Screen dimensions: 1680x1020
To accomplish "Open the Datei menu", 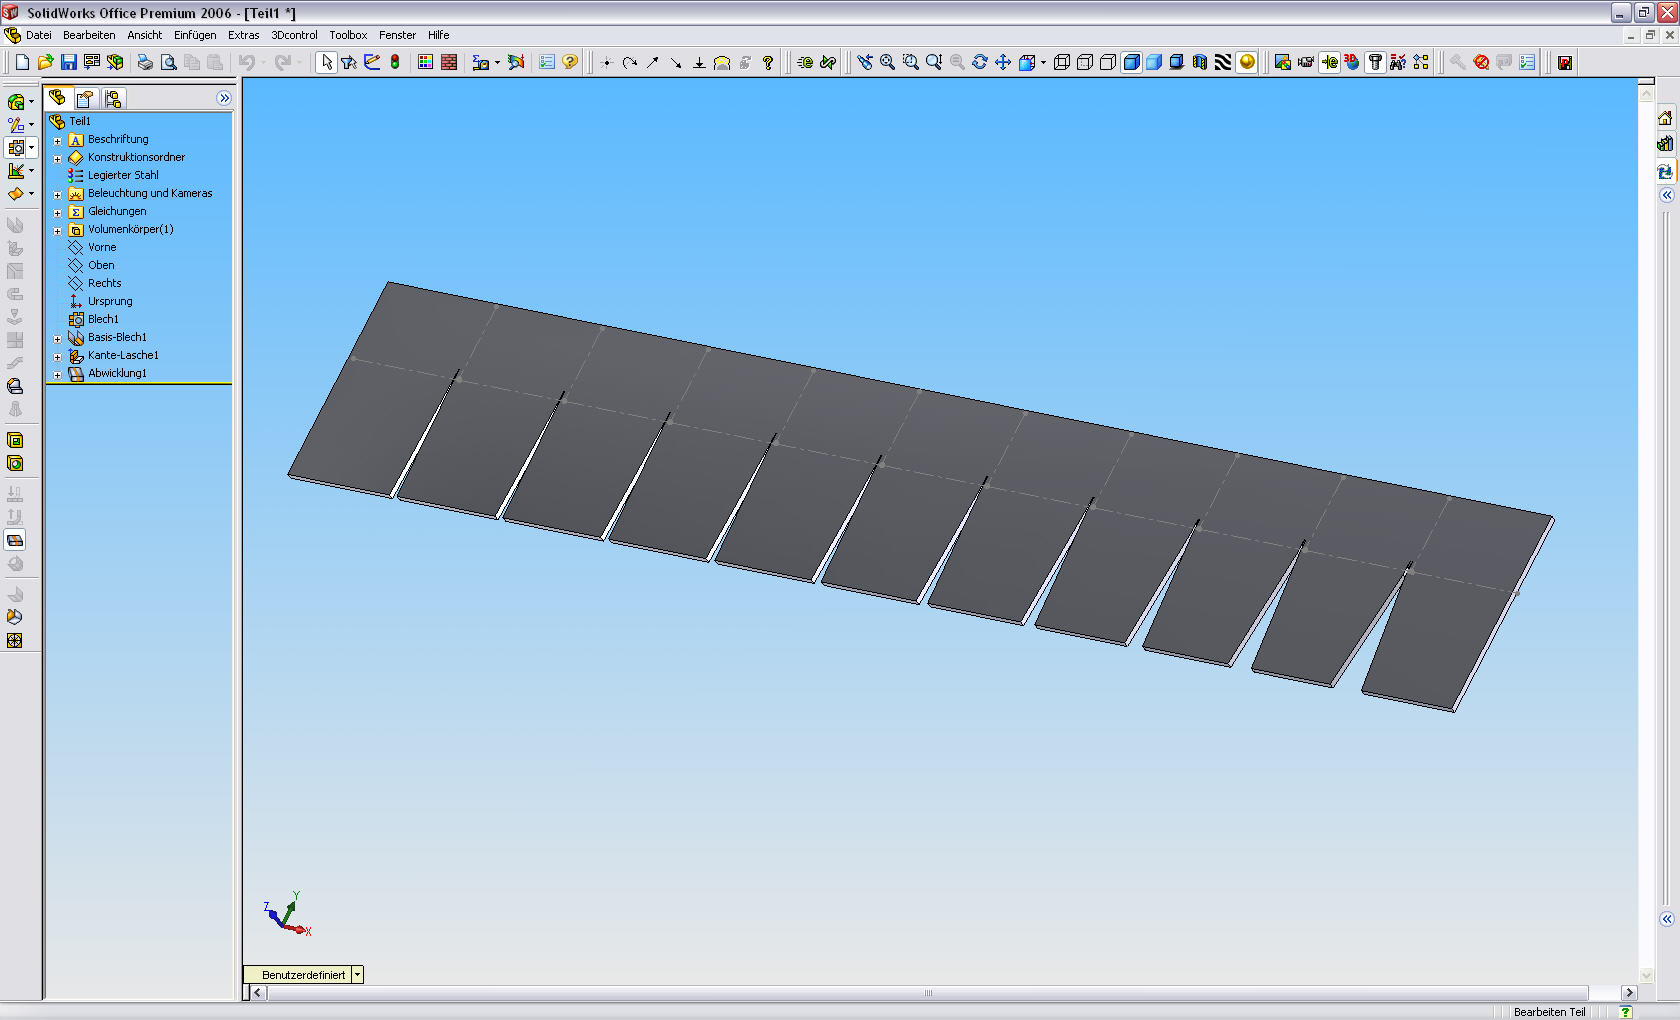I will click(39, 35).
